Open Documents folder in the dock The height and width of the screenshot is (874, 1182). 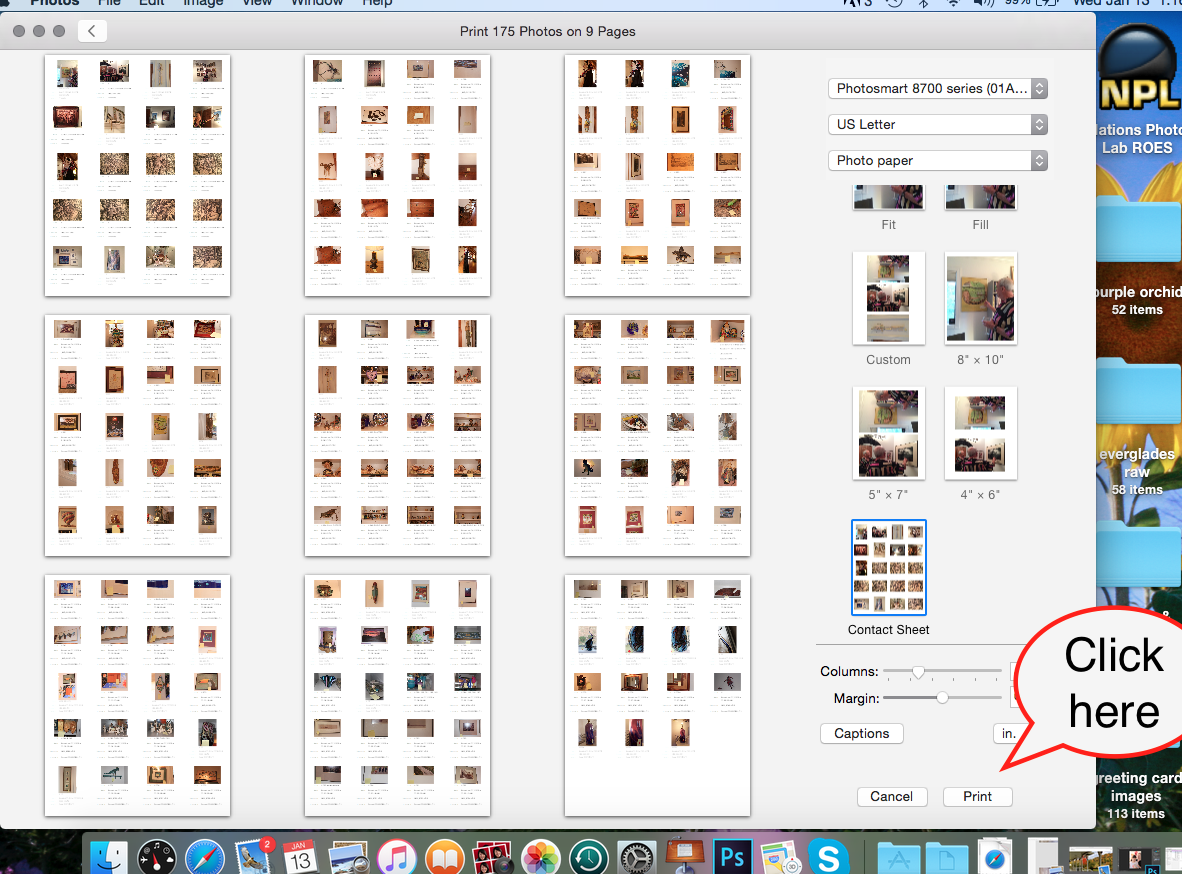[x=947, y=857]
